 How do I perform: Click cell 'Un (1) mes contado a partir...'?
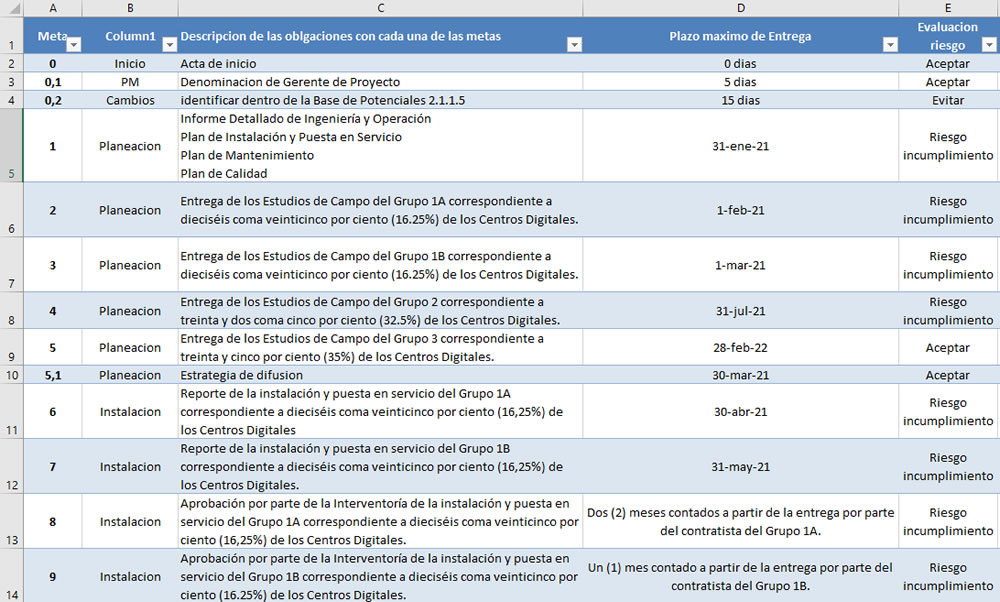pyautogui.click(x=740, y=576)
